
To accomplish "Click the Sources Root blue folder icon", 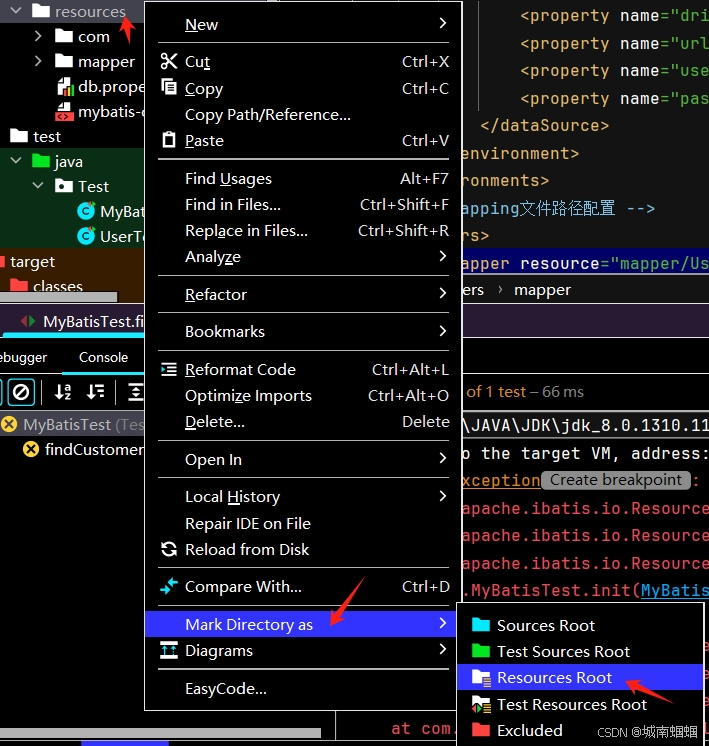I will click(x=481, y=625).
